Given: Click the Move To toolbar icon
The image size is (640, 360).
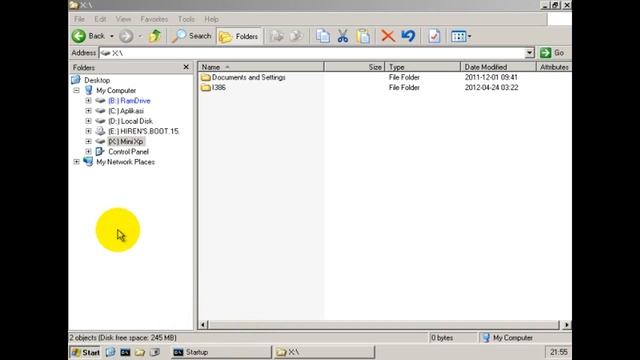Looking at the screenshot, I should (x=277, y=36).
